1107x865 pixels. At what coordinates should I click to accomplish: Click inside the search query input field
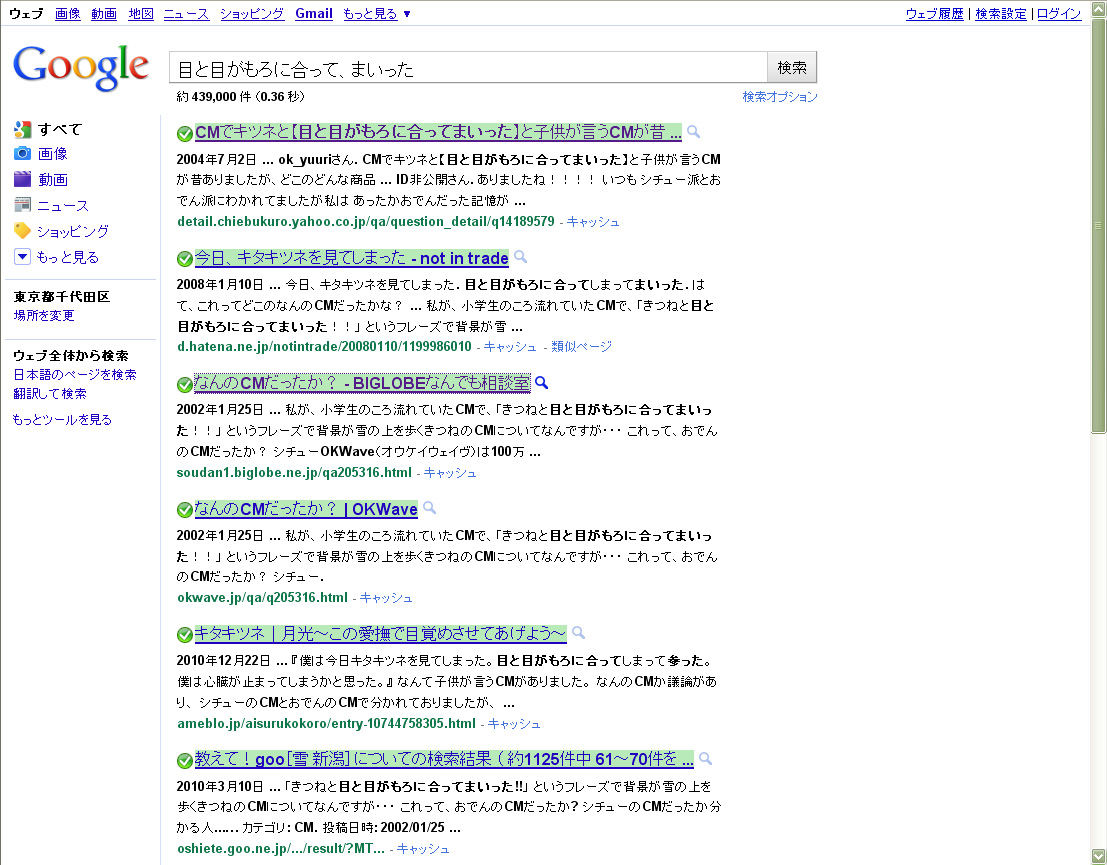pyautogui.click(x=468, y=68)
